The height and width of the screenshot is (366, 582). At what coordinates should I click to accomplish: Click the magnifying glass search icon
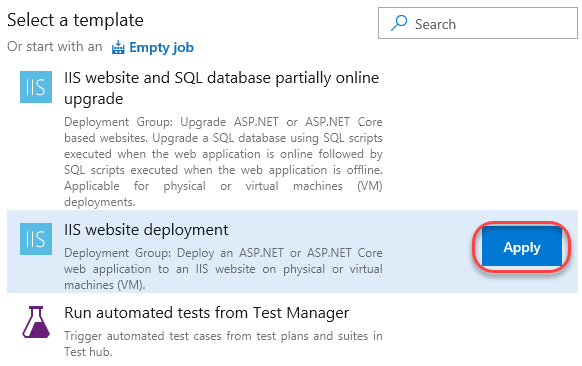coord(399,23)
